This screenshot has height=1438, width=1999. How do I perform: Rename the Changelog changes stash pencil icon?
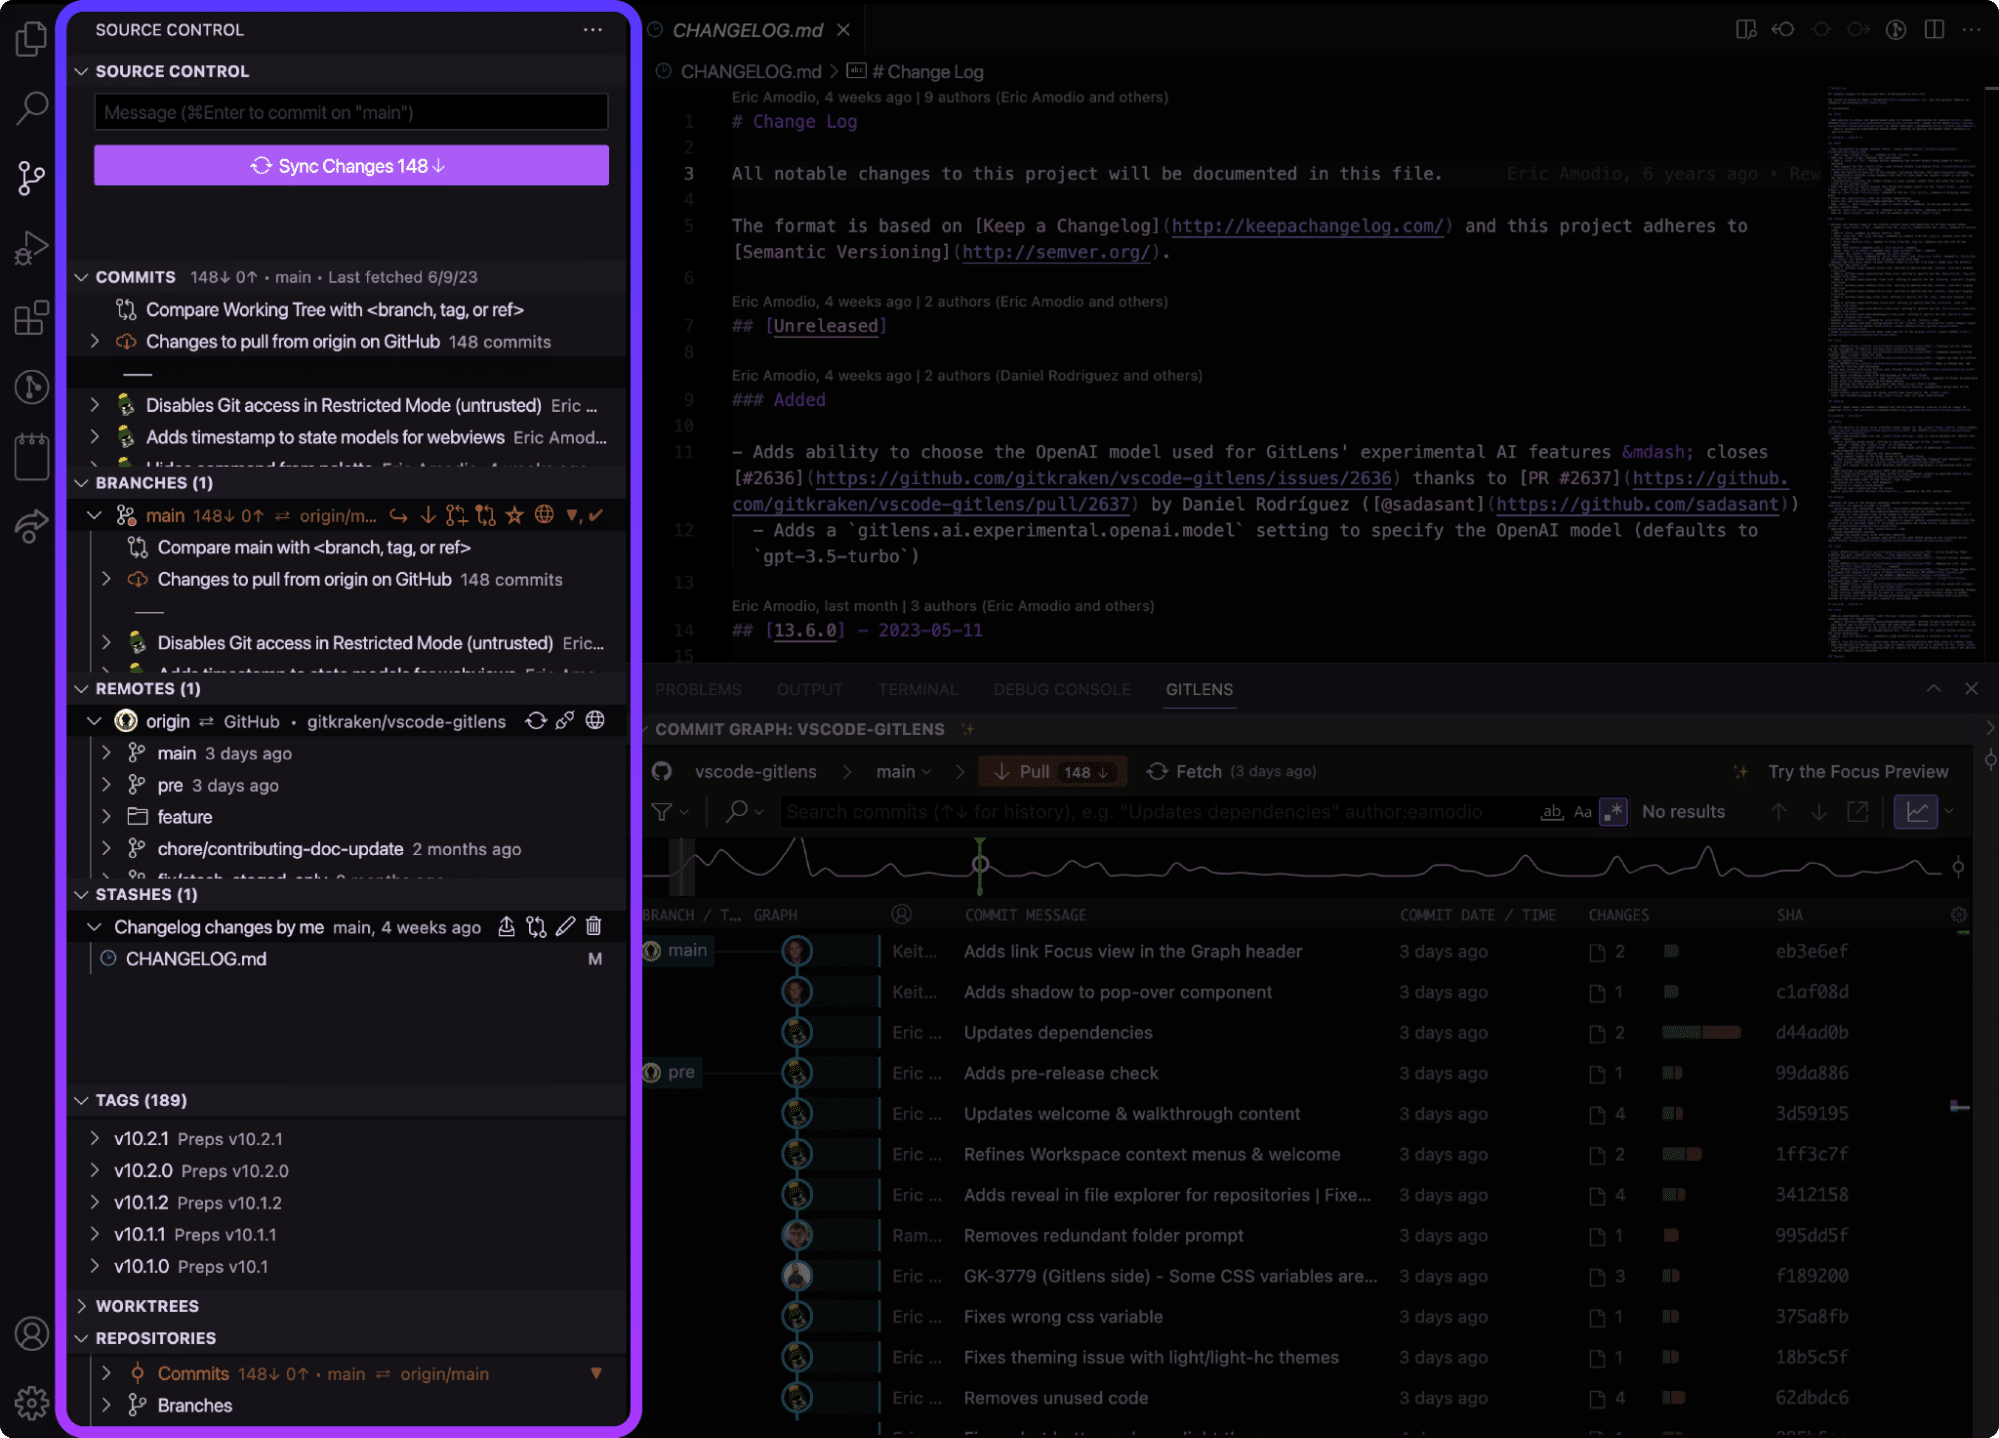pyautogui.click(x=565, y=927)
